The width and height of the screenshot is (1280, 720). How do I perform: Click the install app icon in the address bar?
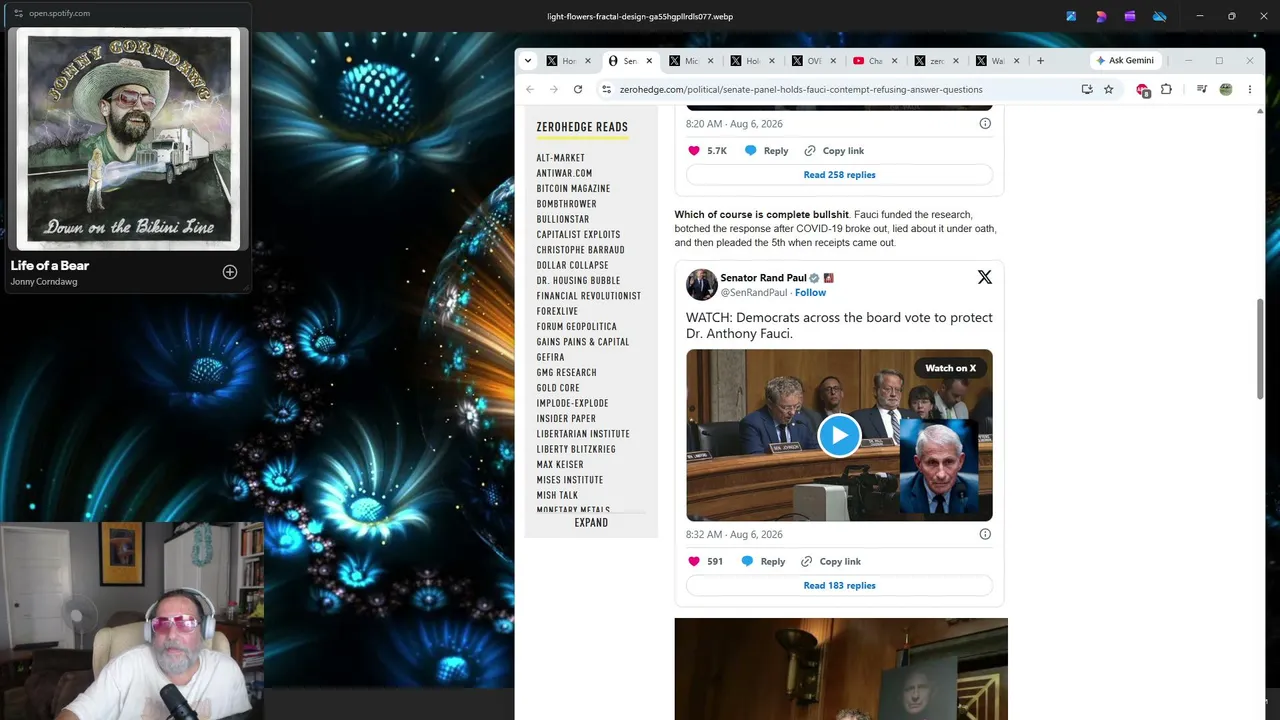pos(1087,89)
